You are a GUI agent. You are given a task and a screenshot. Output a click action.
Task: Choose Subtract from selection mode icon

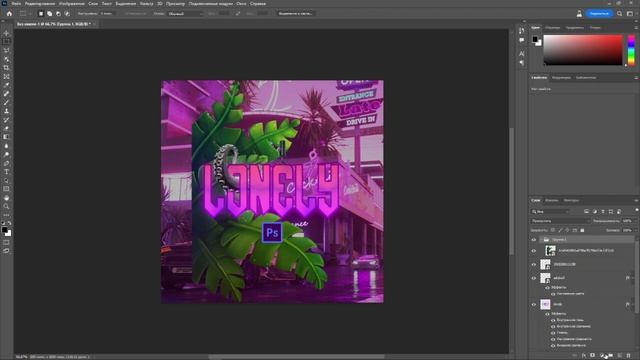click(x=58, y=13)
